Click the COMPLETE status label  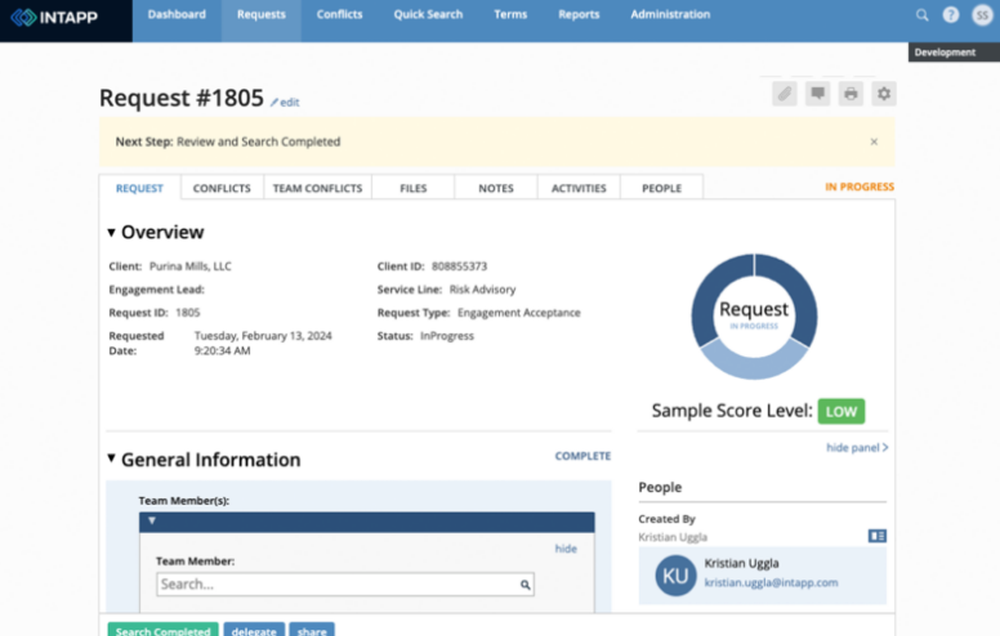tap(583, 456)
